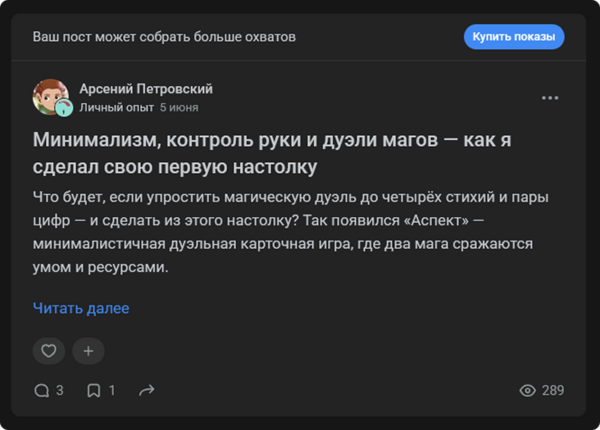Click the bookmark count number 1
The image size is (600, 430).
click(x=112, y=390)
